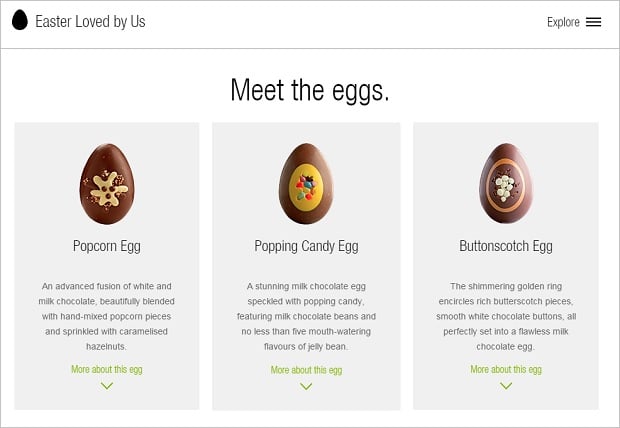Click the Popcorn Egg title

(107, 246)
